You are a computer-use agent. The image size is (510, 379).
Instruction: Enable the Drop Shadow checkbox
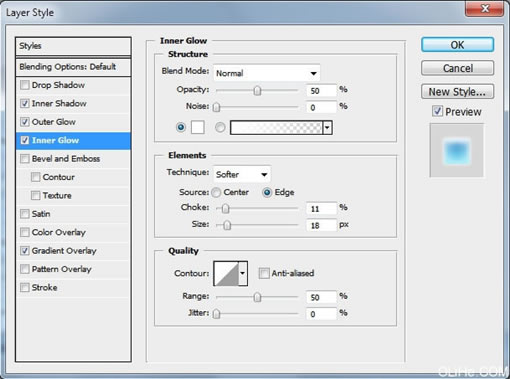25,85
